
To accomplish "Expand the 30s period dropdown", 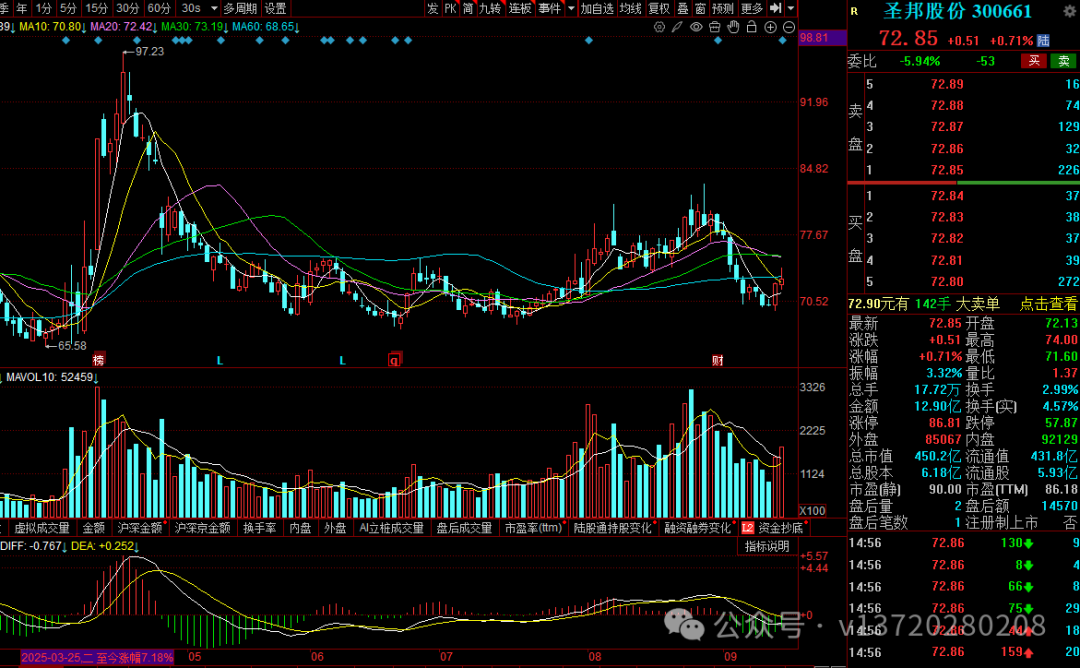I will (214, 8).
